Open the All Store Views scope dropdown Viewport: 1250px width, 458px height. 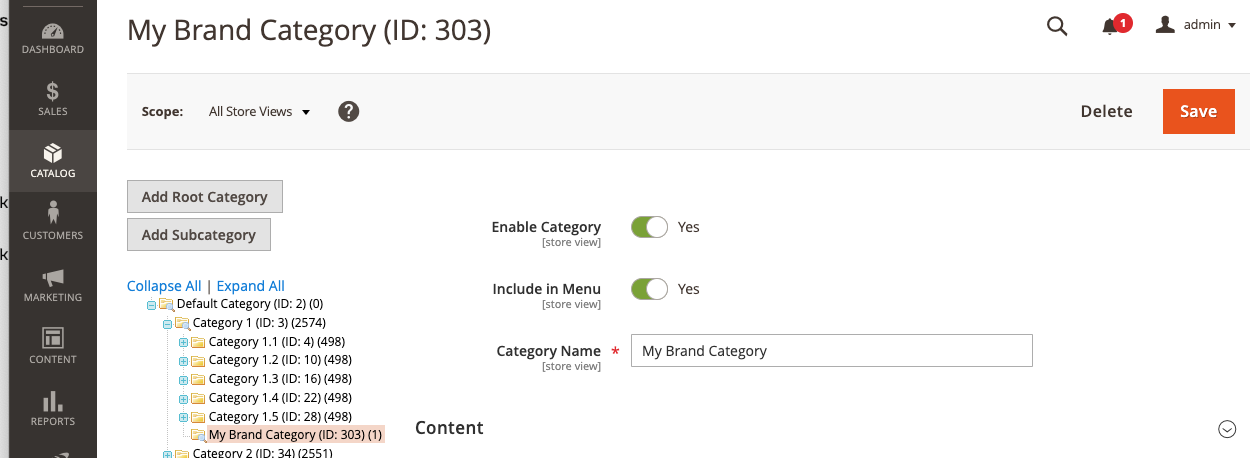coord(259,112)
